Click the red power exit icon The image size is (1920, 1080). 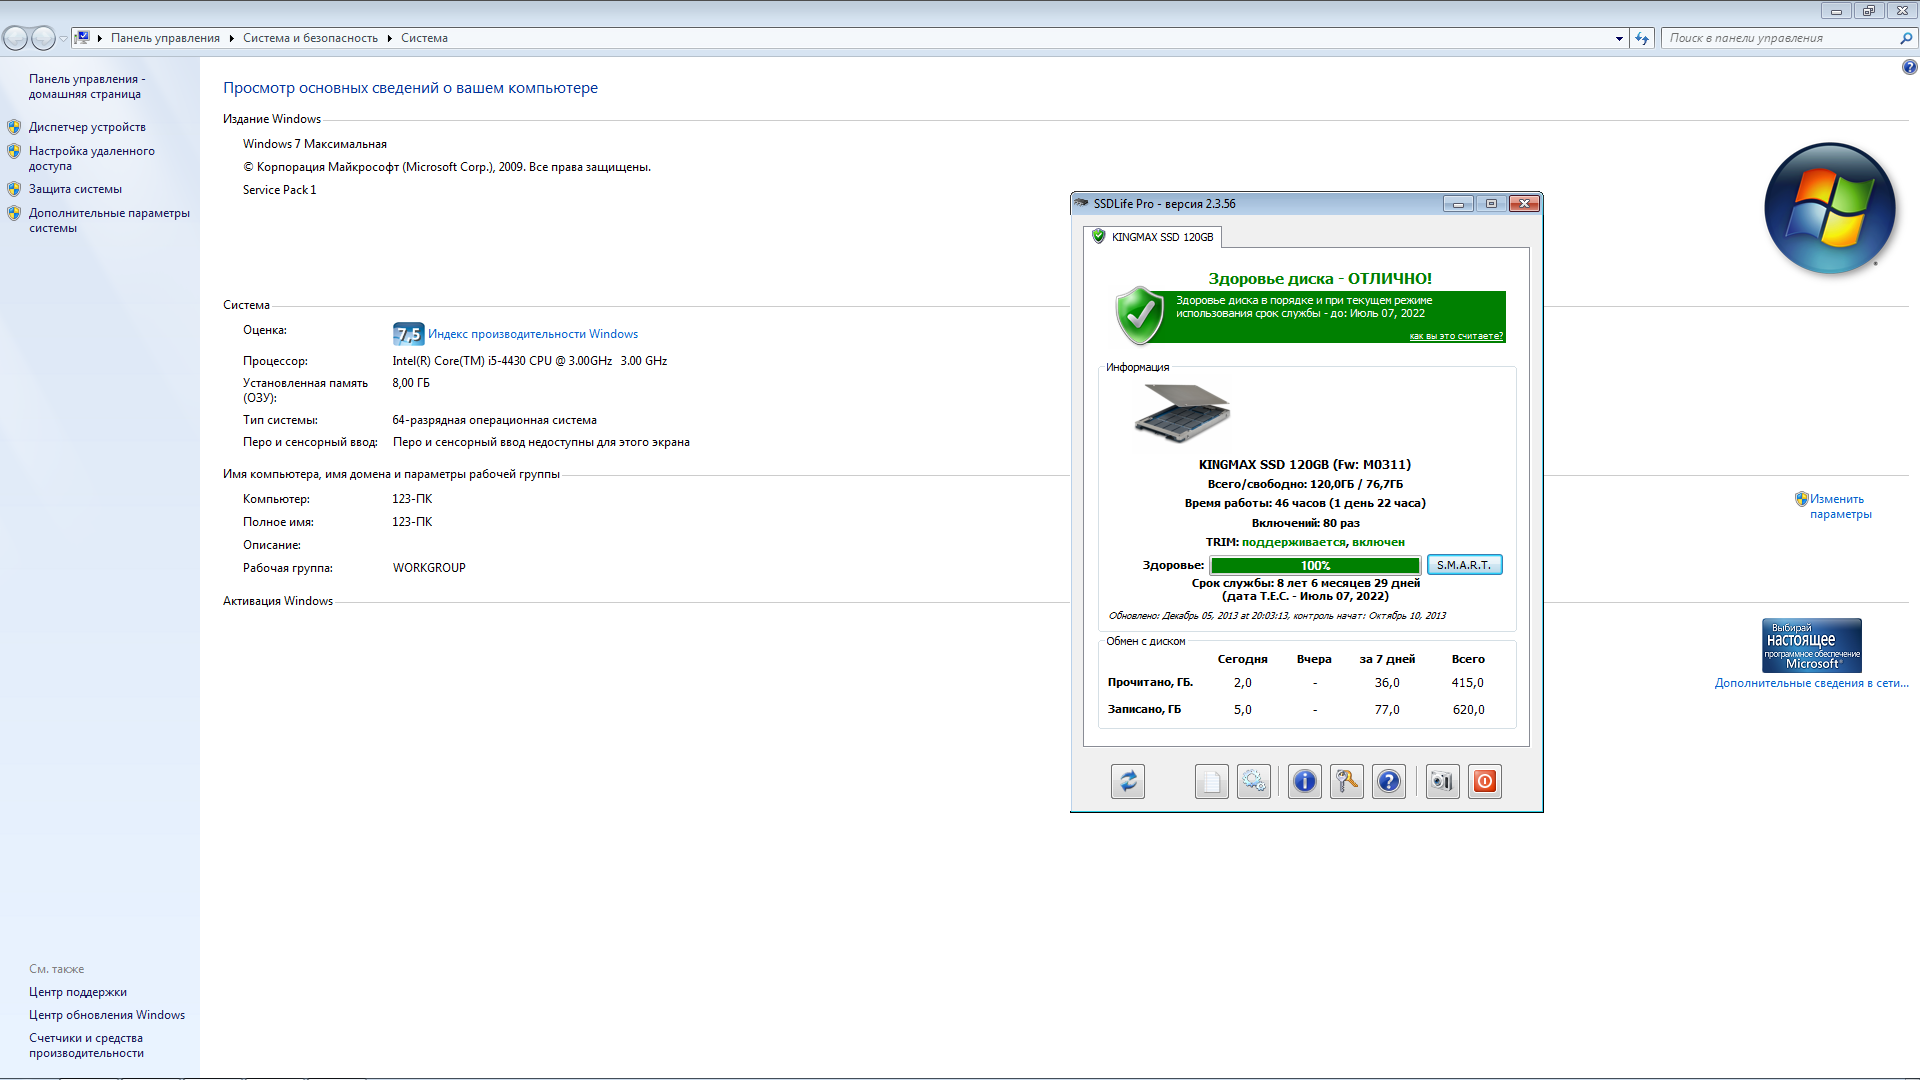(1484, 781)
